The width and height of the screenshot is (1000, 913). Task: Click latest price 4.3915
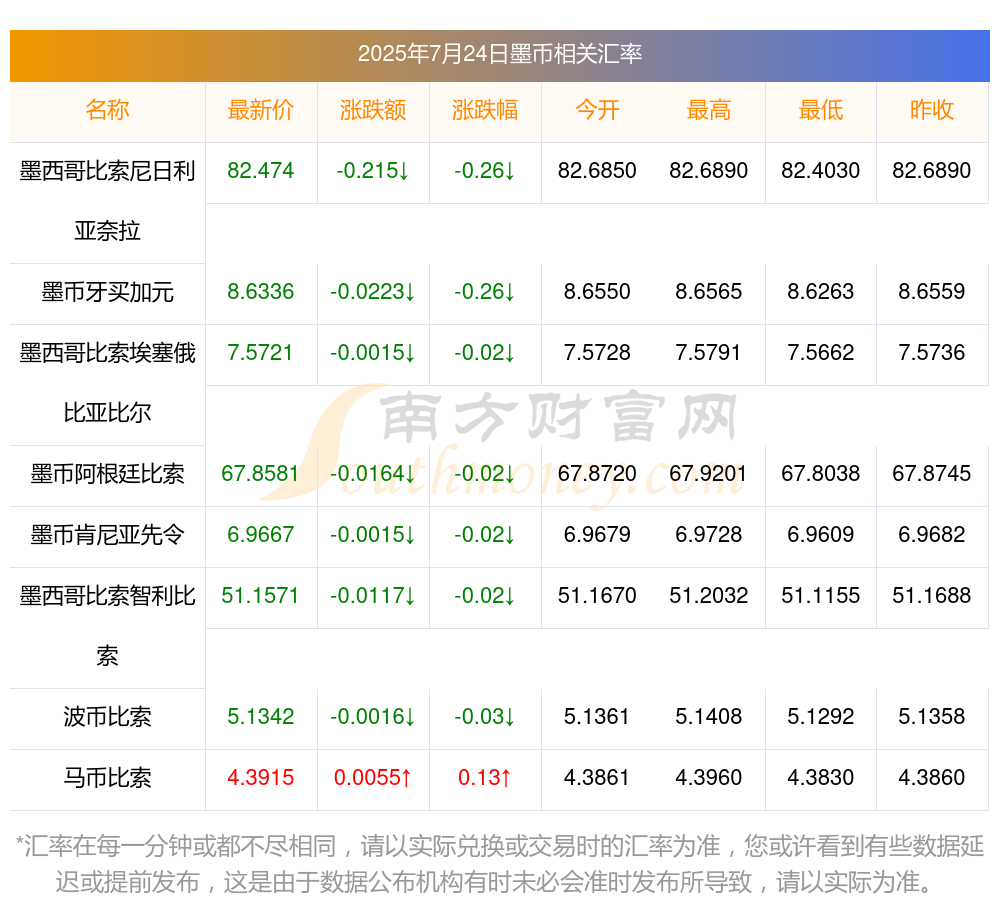[x=260, y=778]
